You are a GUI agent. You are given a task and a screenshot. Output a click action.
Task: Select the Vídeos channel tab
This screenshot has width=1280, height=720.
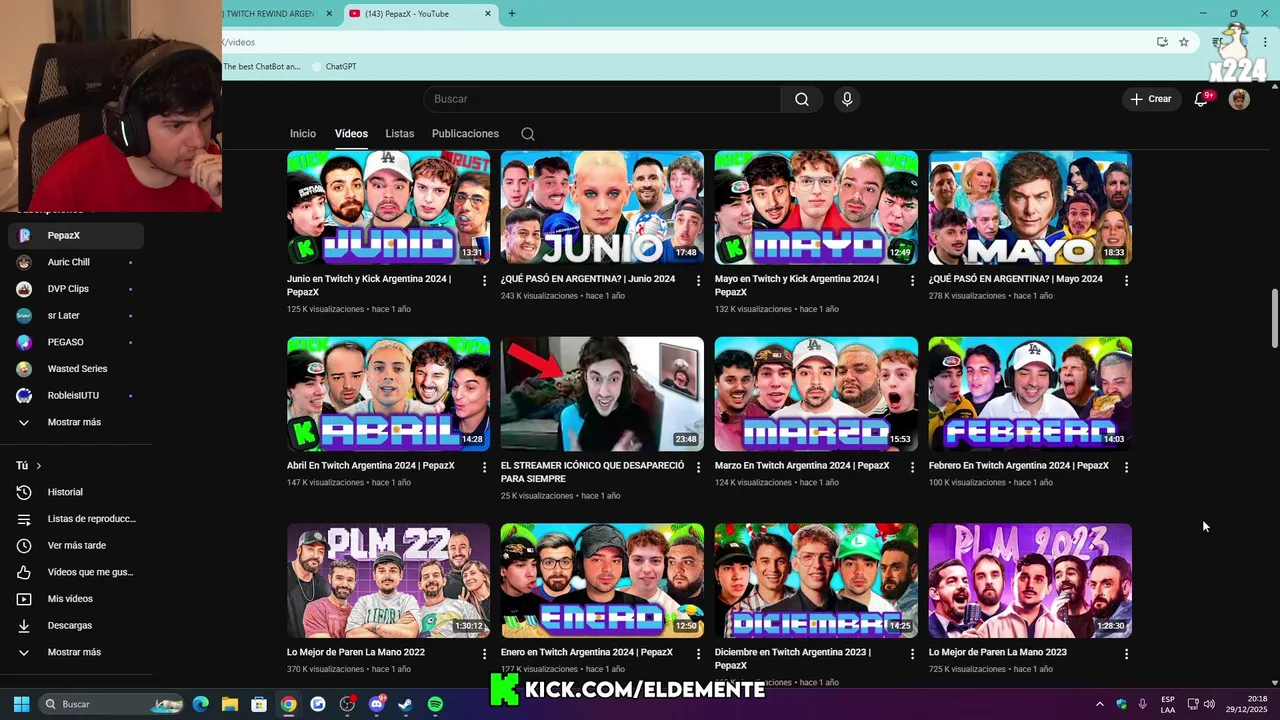[351, 134]
